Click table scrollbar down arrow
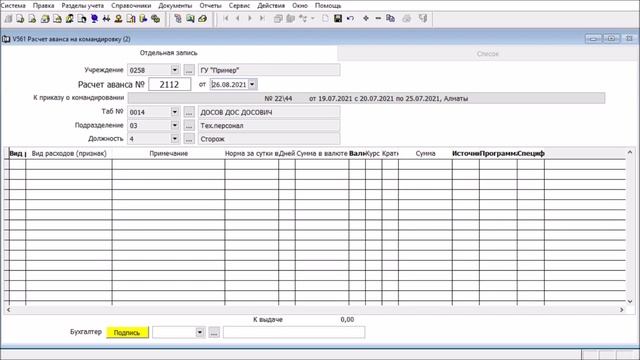This screenshot has height=360, width=640. (630, 302)
